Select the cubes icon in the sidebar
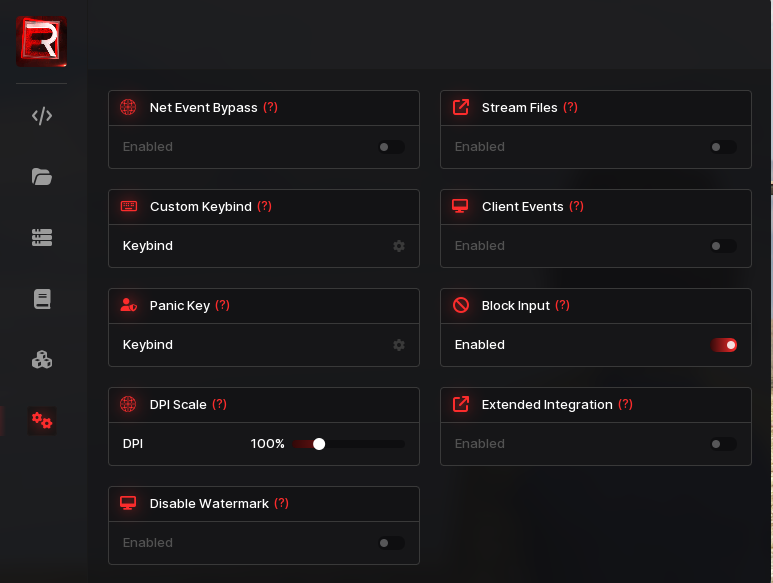The width and height of the screenshot is (773, 583). pos(42,360)
